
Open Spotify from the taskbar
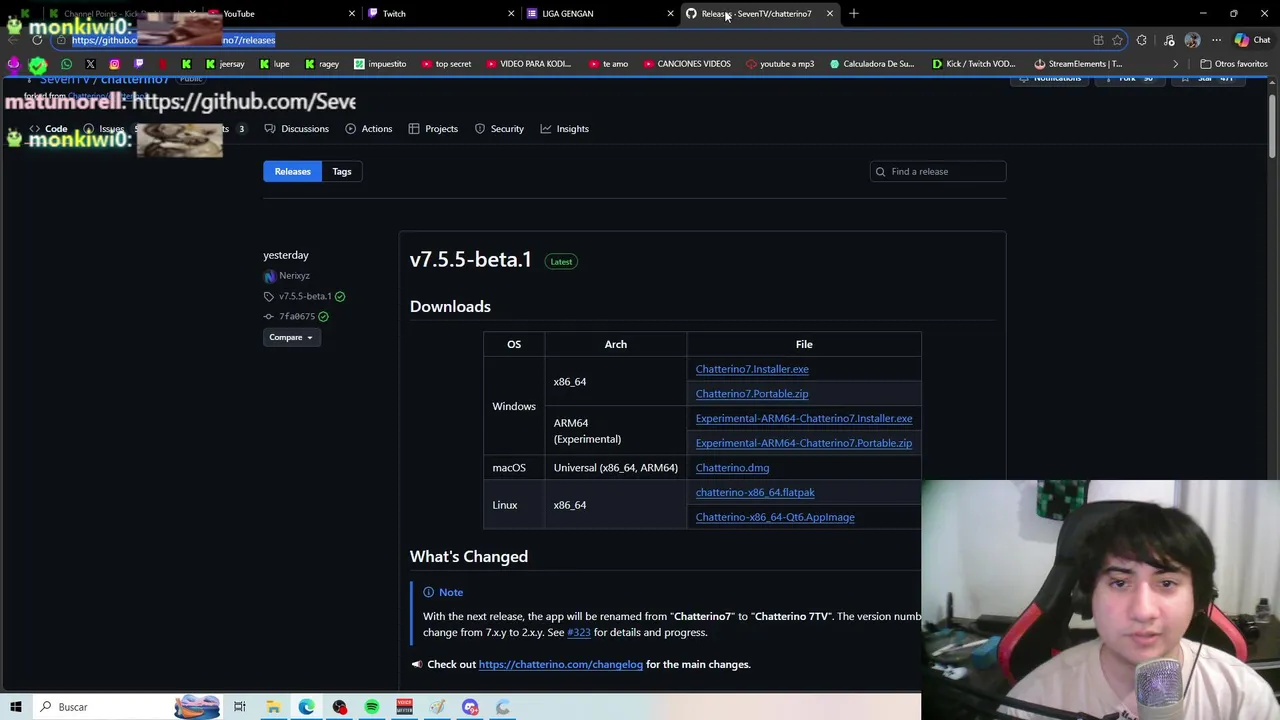coord(372,707)
